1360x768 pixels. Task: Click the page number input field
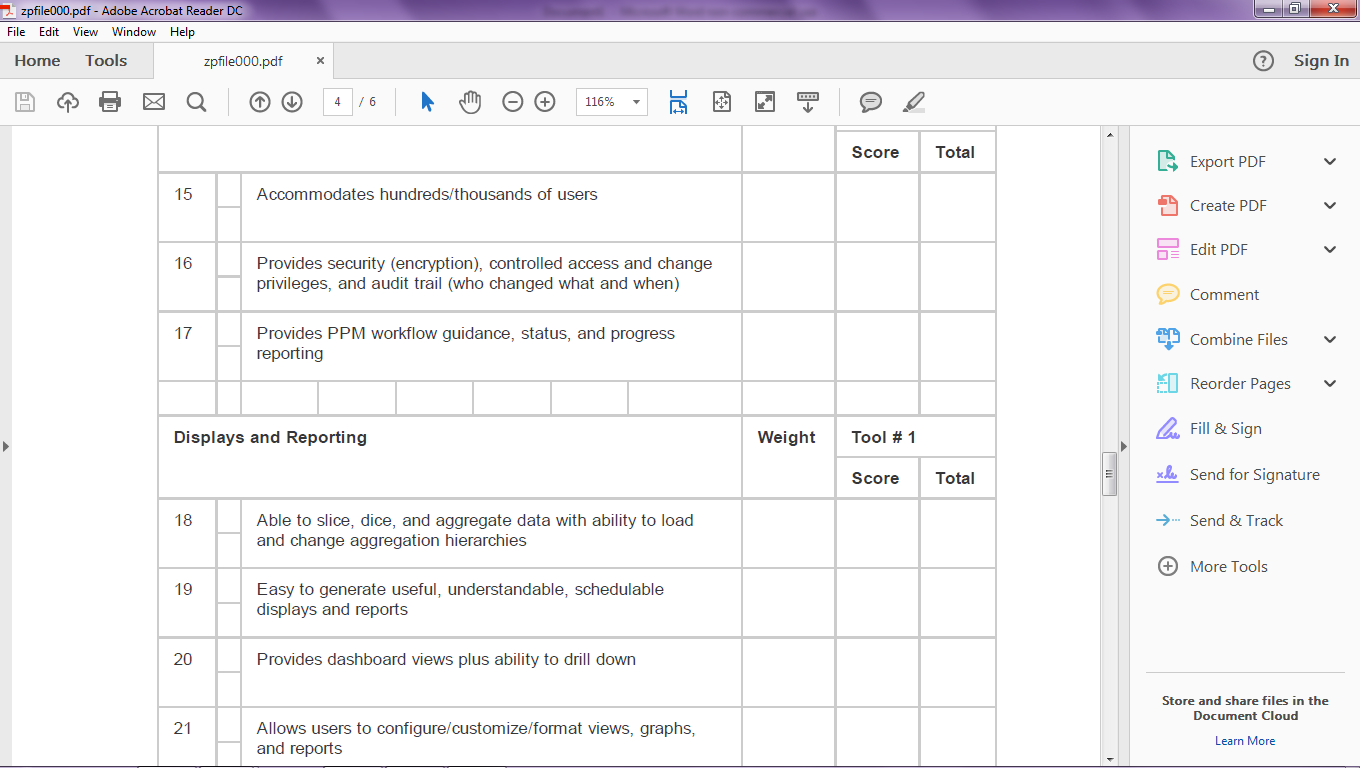tap(336, 101)
